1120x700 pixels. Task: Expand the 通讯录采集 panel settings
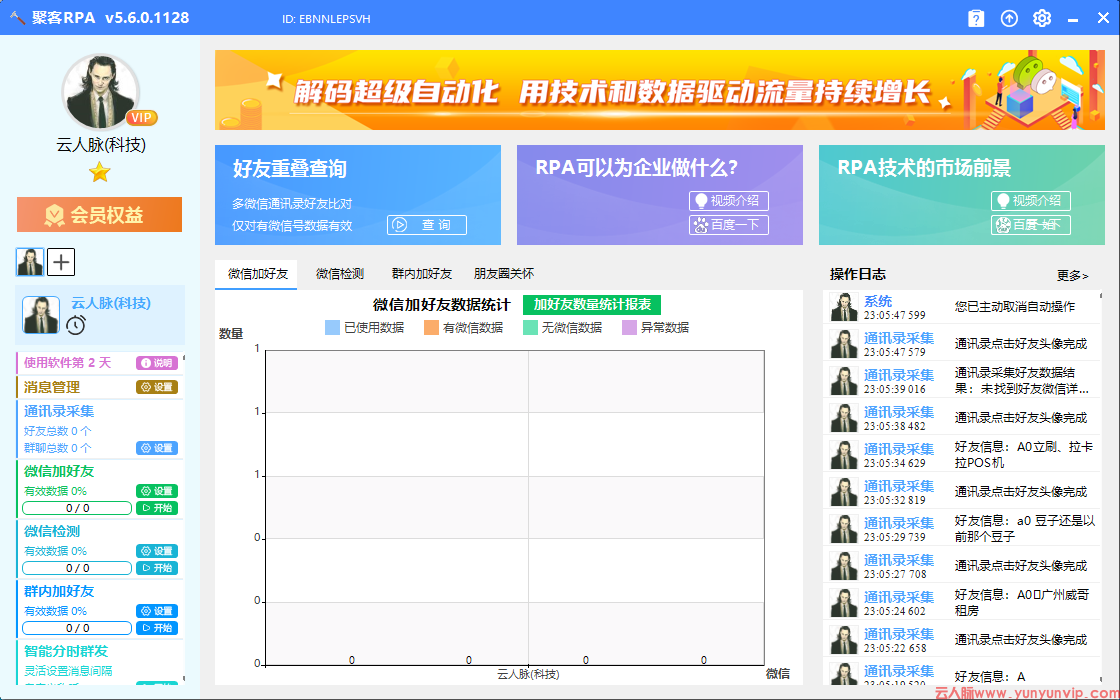click(x=158, y=448)
